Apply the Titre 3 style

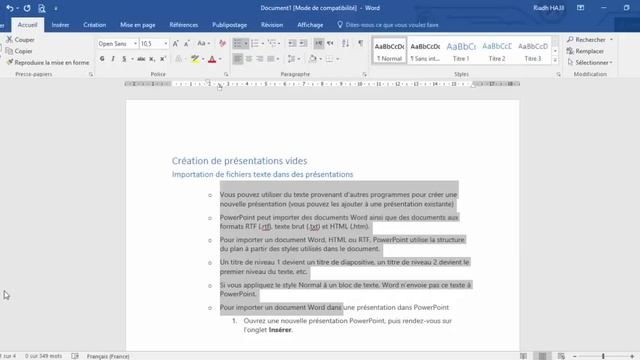click(533, 51)
